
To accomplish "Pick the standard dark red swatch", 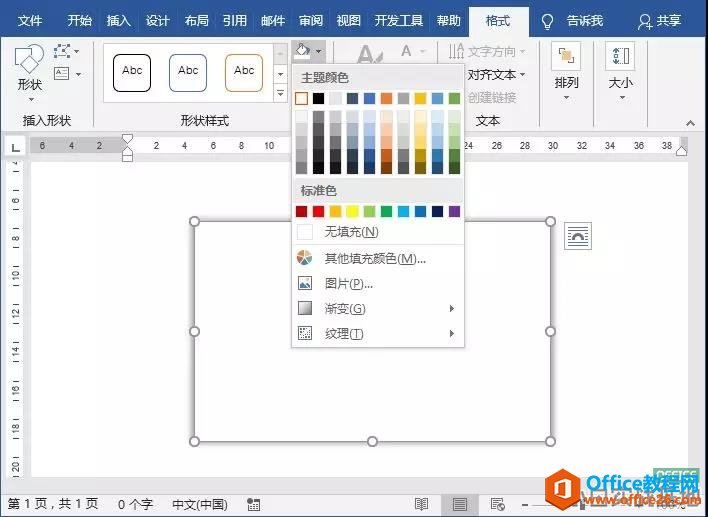I will coord(301,211).
